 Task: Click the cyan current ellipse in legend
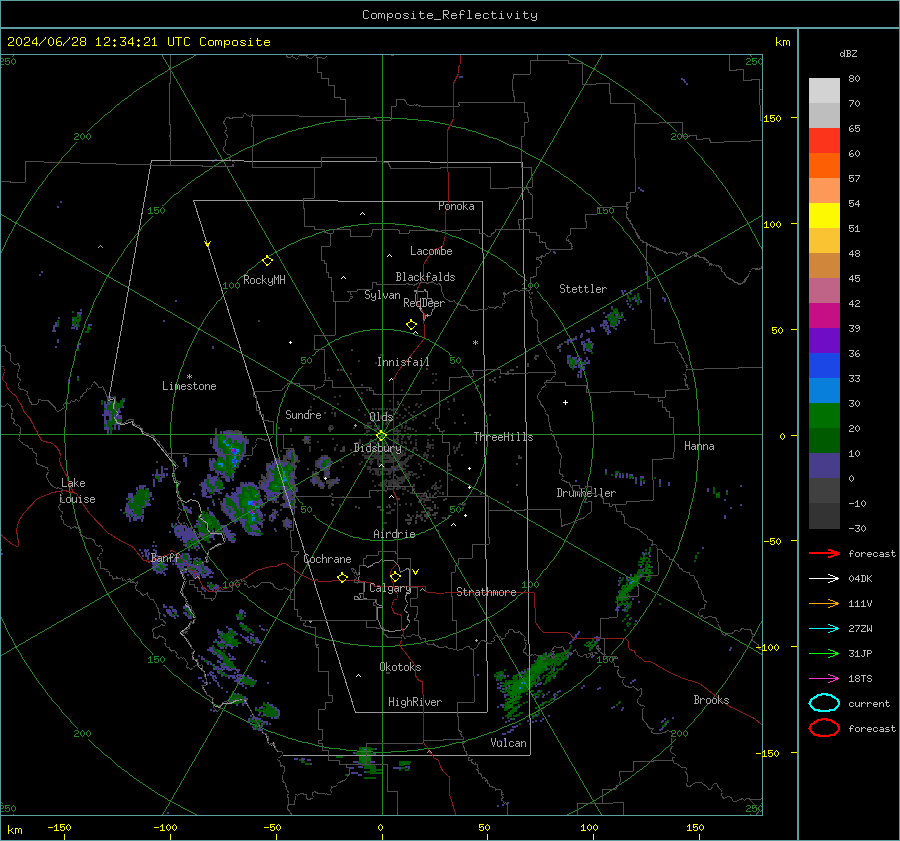point(824,703)
